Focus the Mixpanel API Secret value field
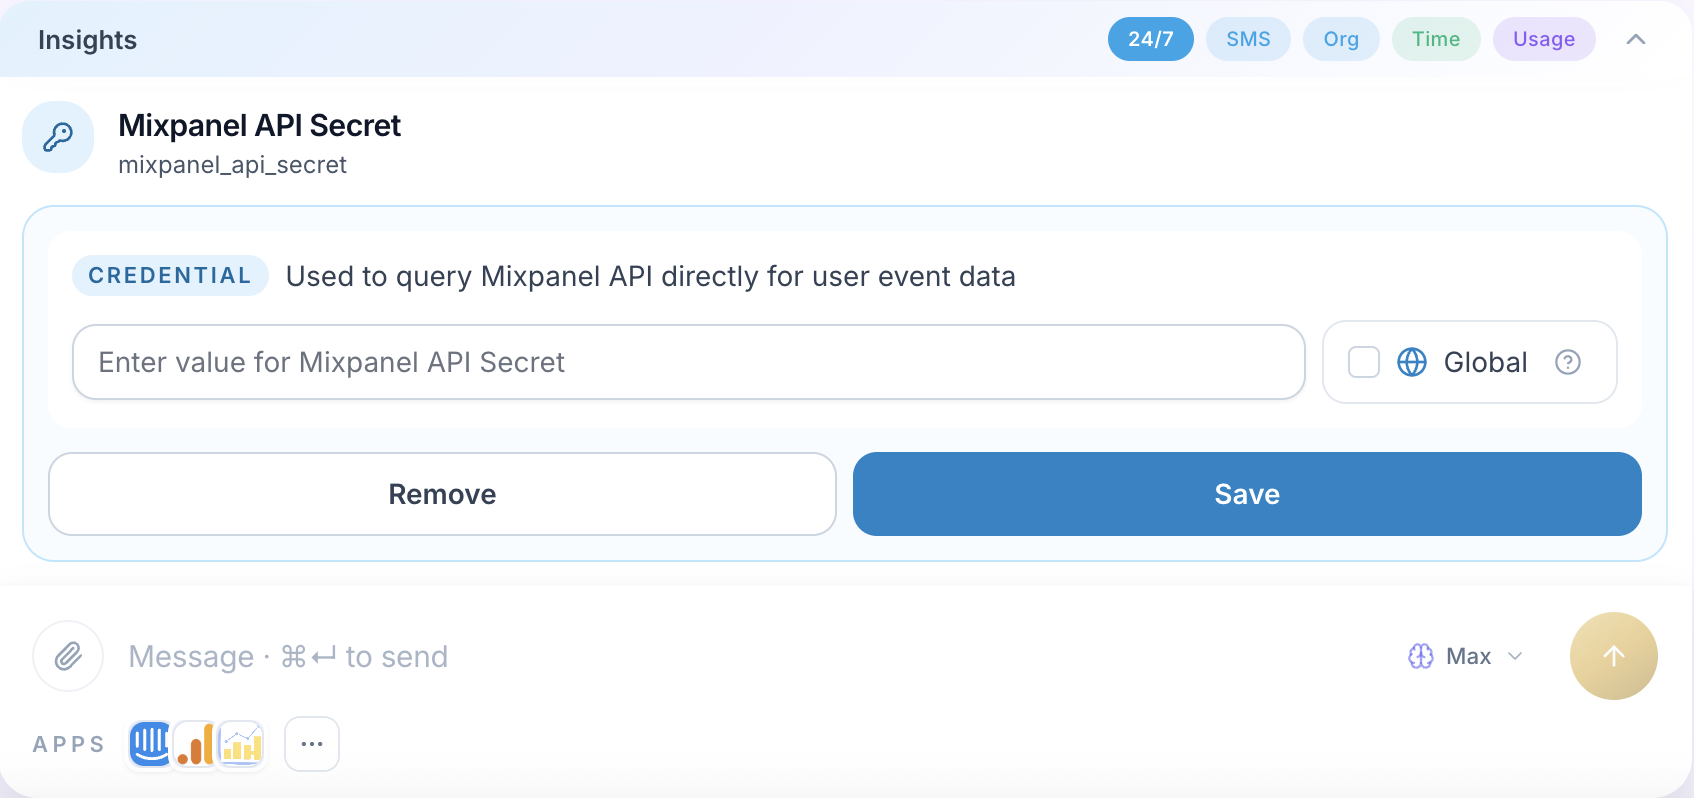This screenshot has height=798, width=1694. click(688, 362)
